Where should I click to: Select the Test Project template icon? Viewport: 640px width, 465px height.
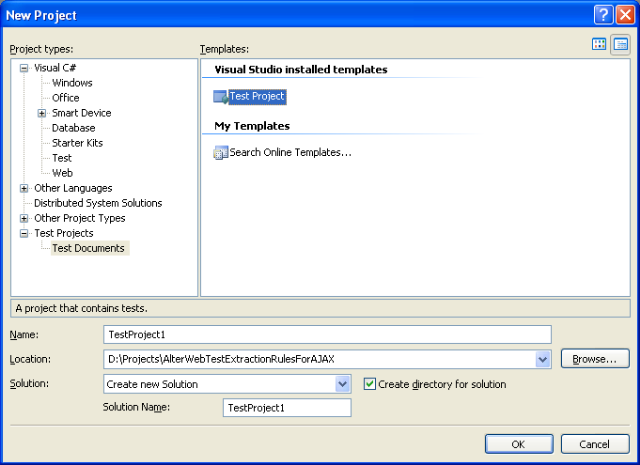[x=220, y=97]
